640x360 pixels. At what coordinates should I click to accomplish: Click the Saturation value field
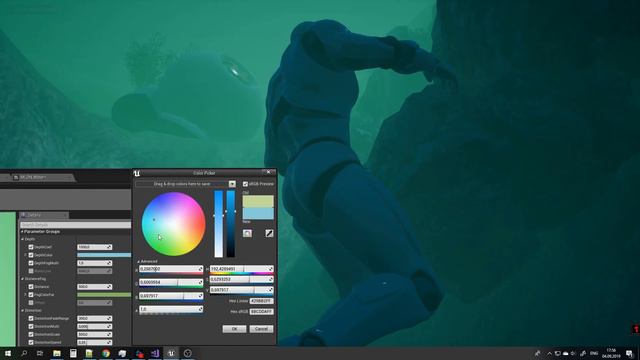pyautogui.click(x=241, y=280)
